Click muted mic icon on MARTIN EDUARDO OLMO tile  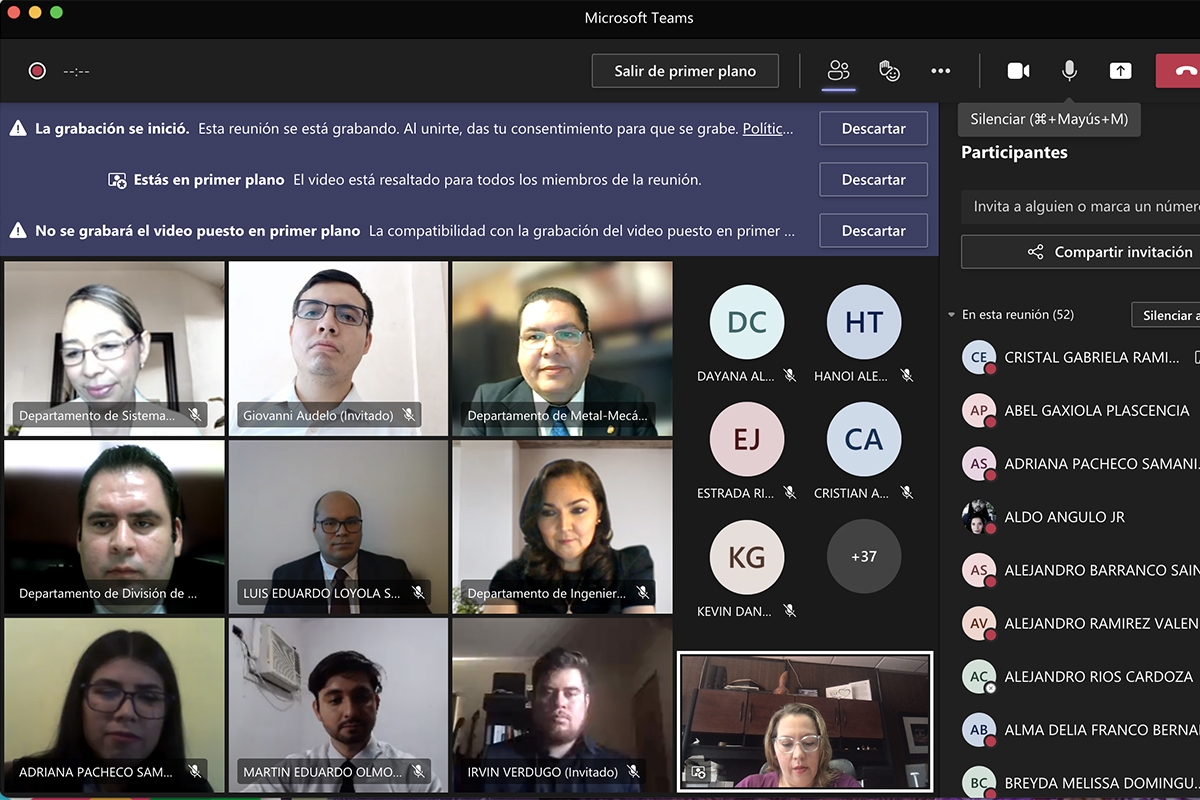418,772
